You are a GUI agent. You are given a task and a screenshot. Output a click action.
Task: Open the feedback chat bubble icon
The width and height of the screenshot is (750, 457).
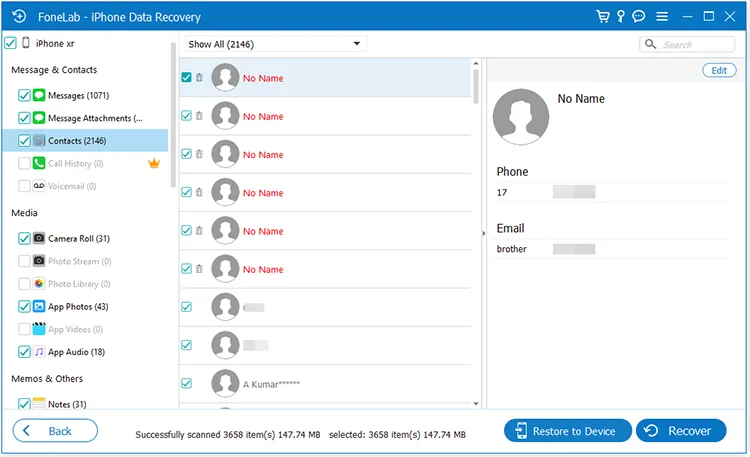coord(639,17)
